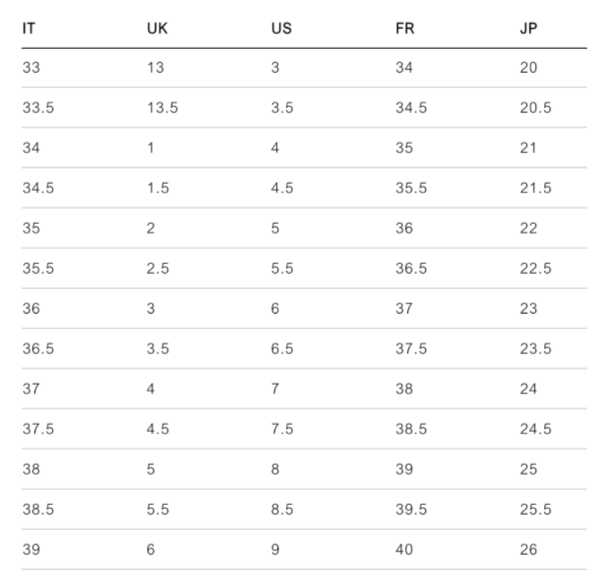Click JP size 23.5 cell

536,349
